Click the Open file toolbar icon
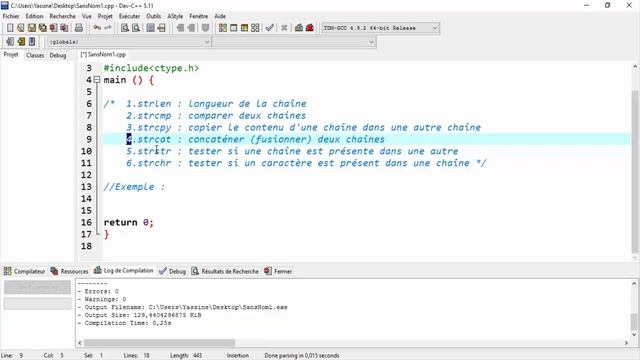This screenshot has height=360, width=640. coord(21,28)
